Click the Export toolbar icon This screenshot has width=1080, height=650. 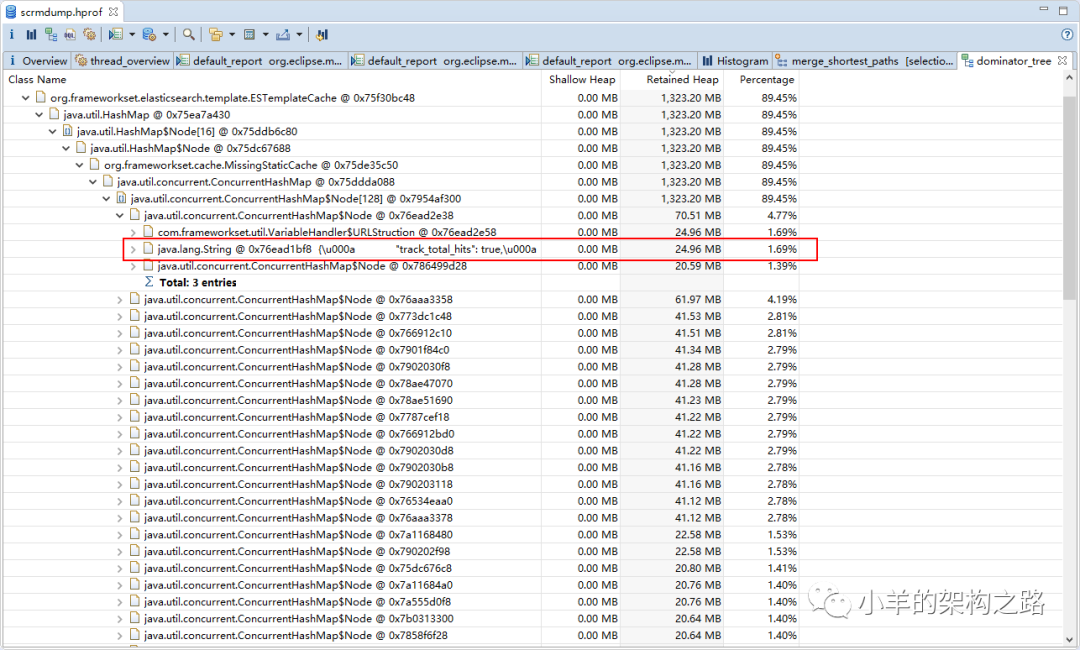(x=282, y=34)
